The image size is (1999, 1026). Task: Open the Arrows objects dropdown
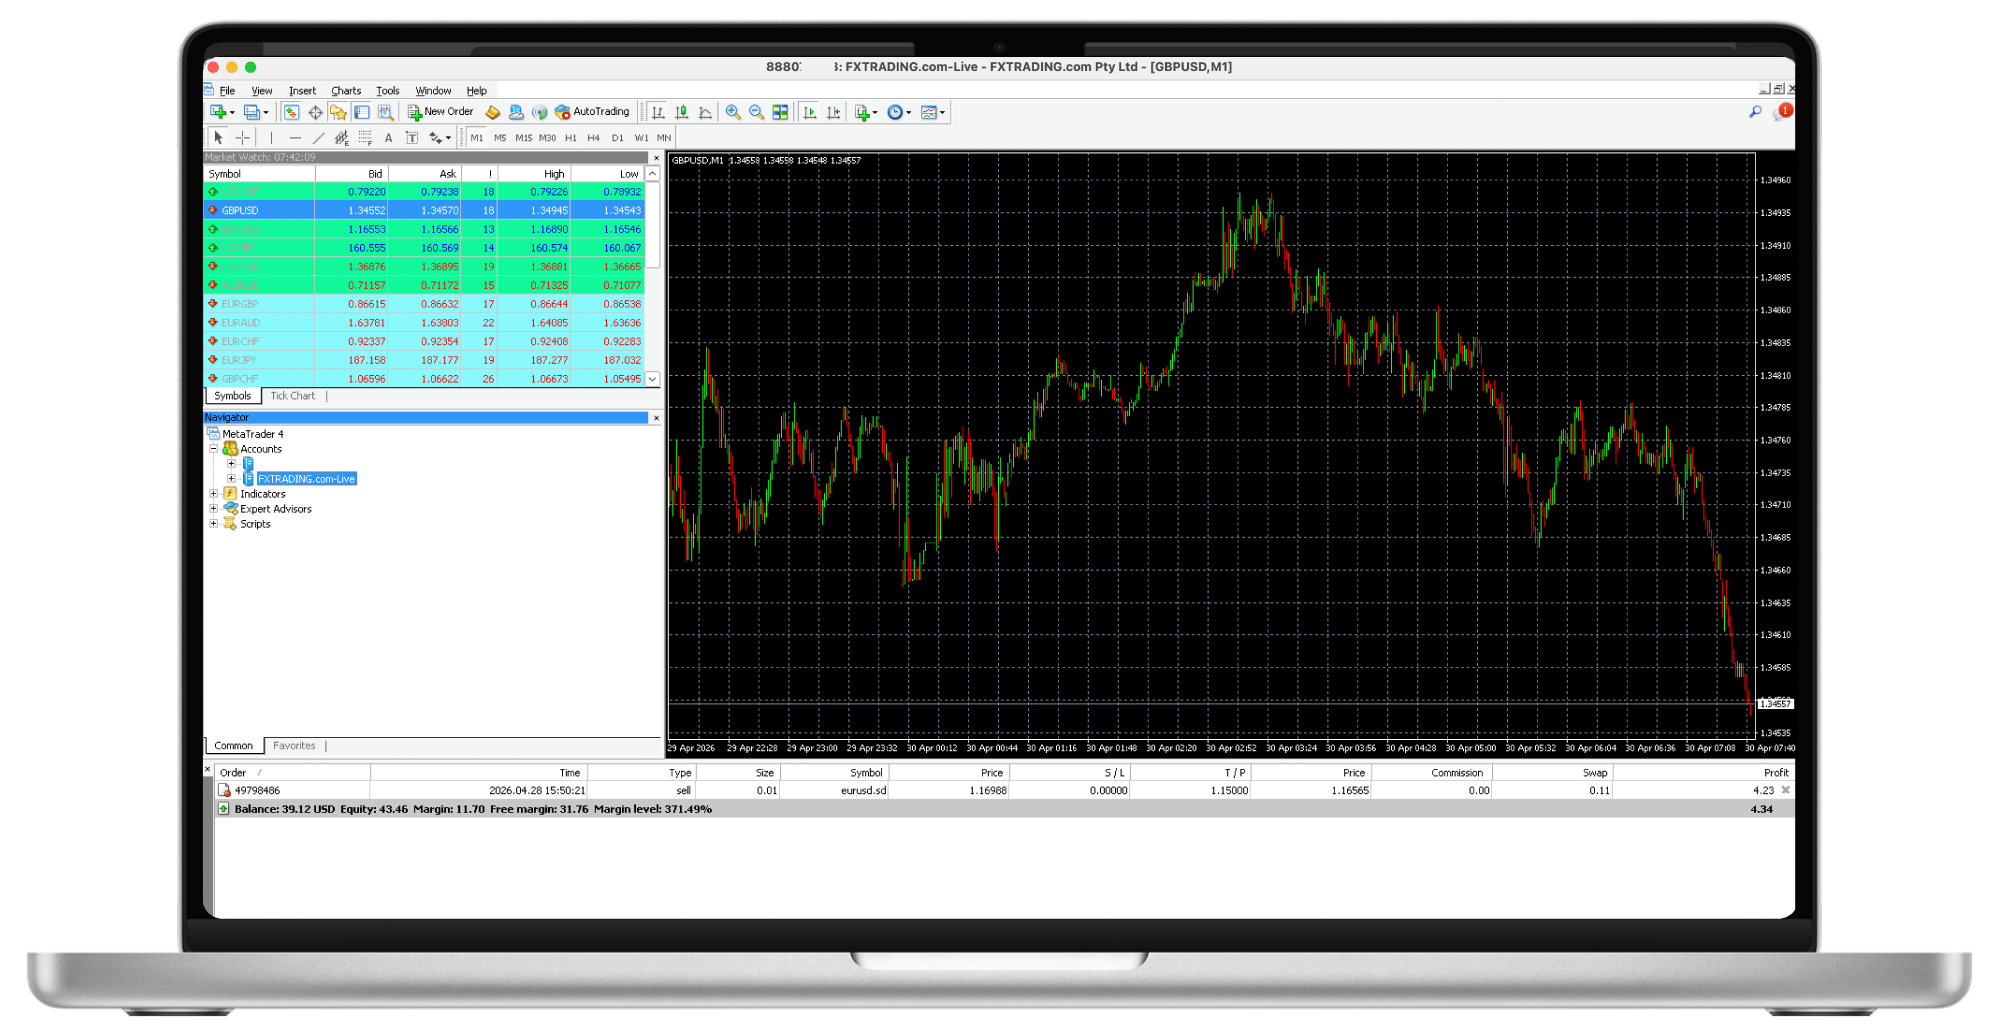point(440,138)
